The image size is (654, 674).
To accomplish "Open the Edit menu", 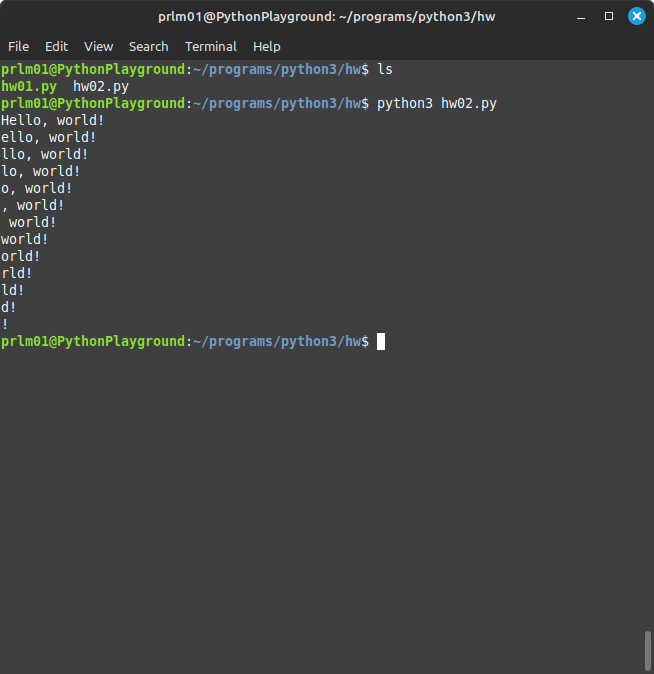I will [56, 46].
